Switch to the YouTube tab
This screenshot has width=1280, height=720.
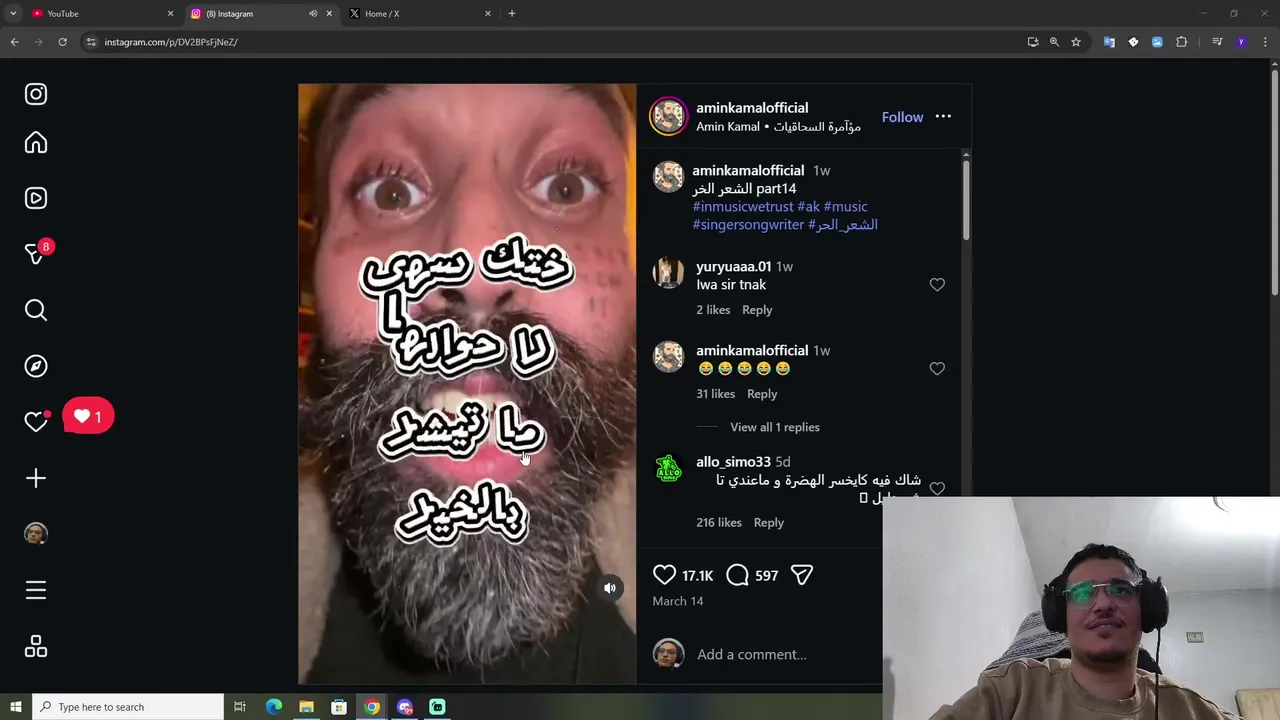pos(100,13)
